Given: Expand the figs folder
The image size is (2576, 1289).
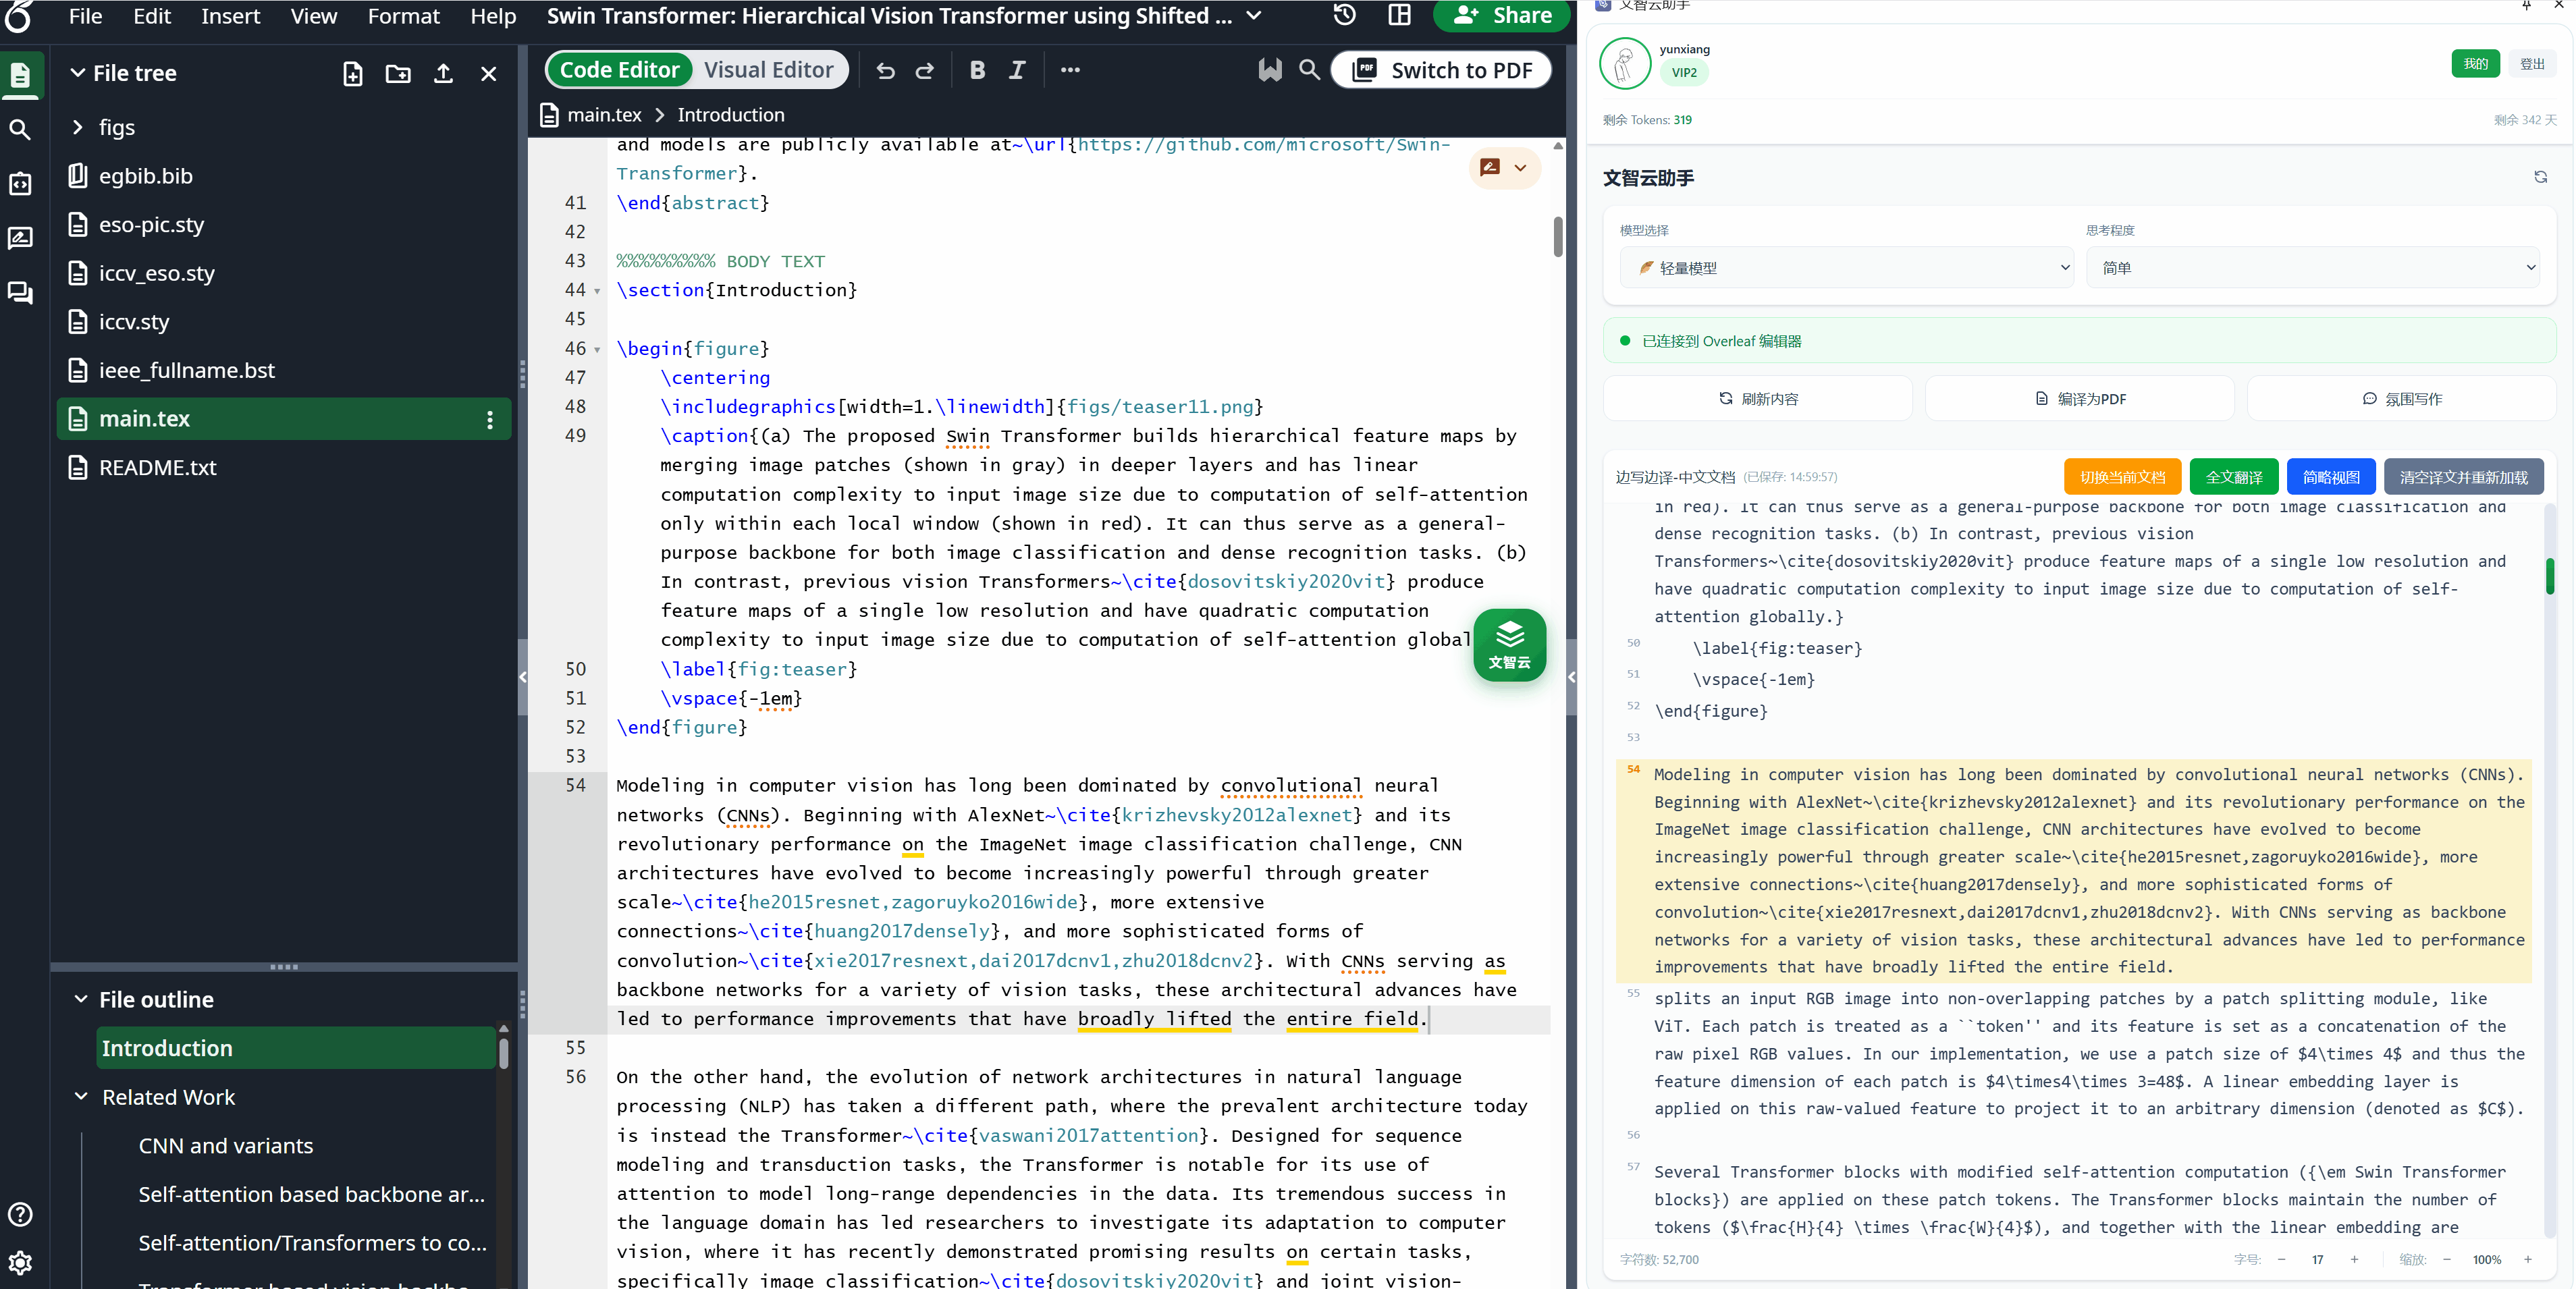Looking at the screenshot, I should [x=78, y=127].
